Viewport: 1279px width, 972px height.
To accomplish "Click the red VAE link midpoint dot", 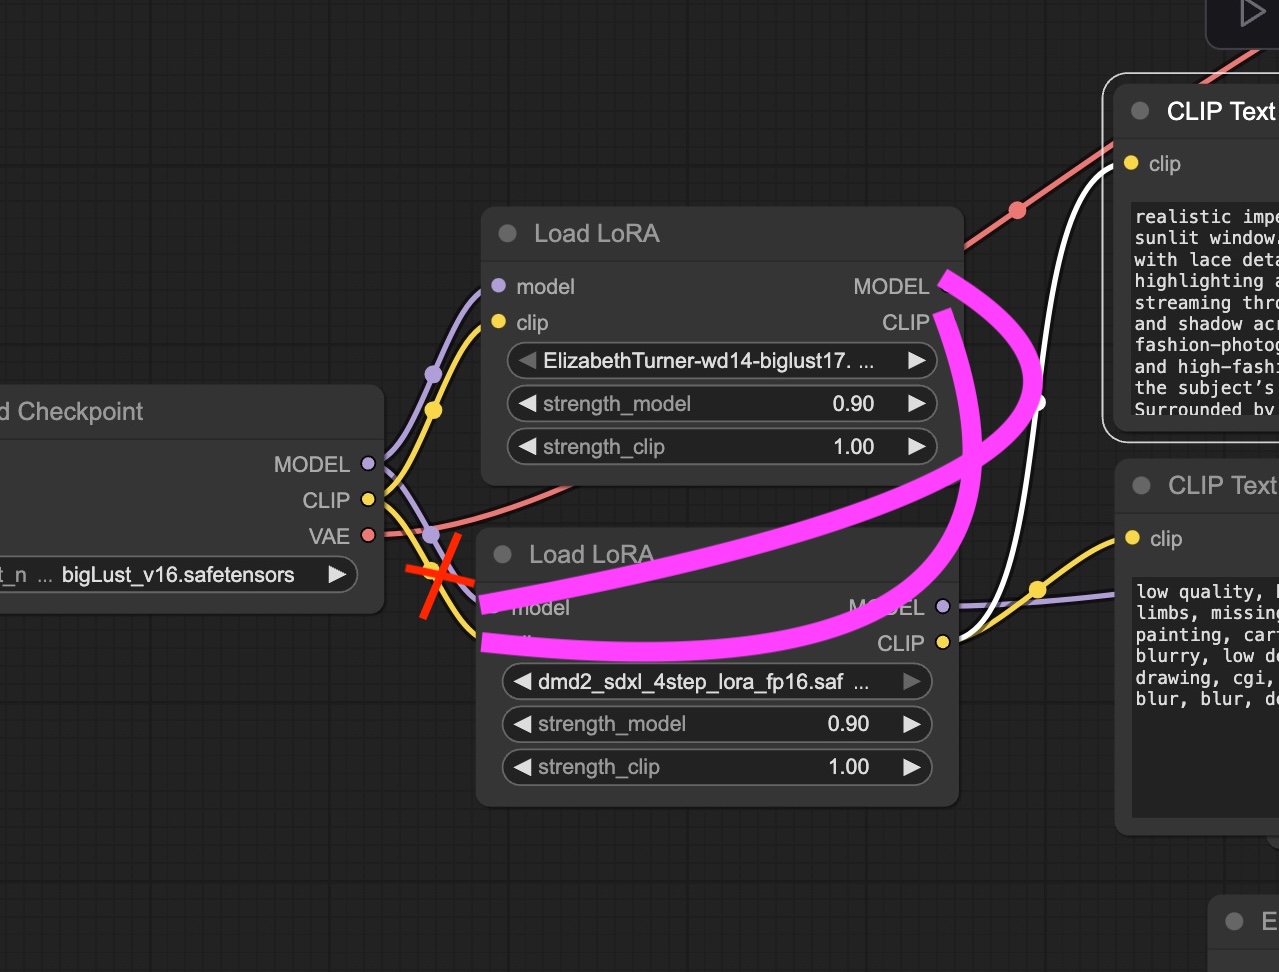I will 1017,210.
